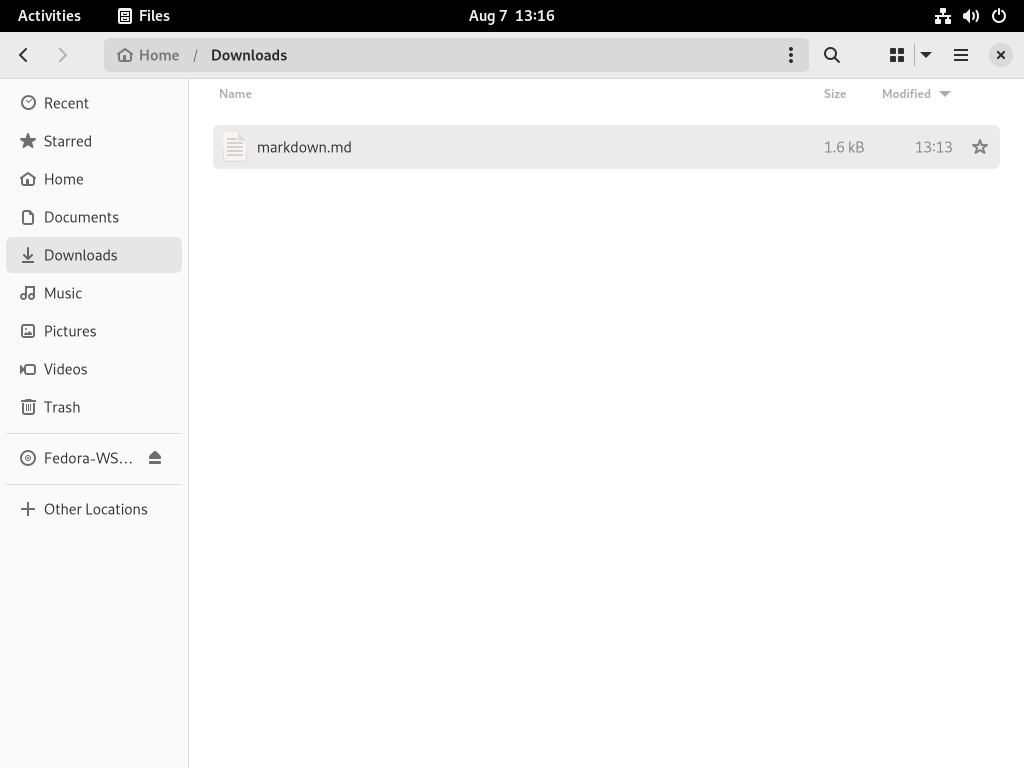Star the markdown.md file
The image size is (1024, 768).
[x=980, y=147]
